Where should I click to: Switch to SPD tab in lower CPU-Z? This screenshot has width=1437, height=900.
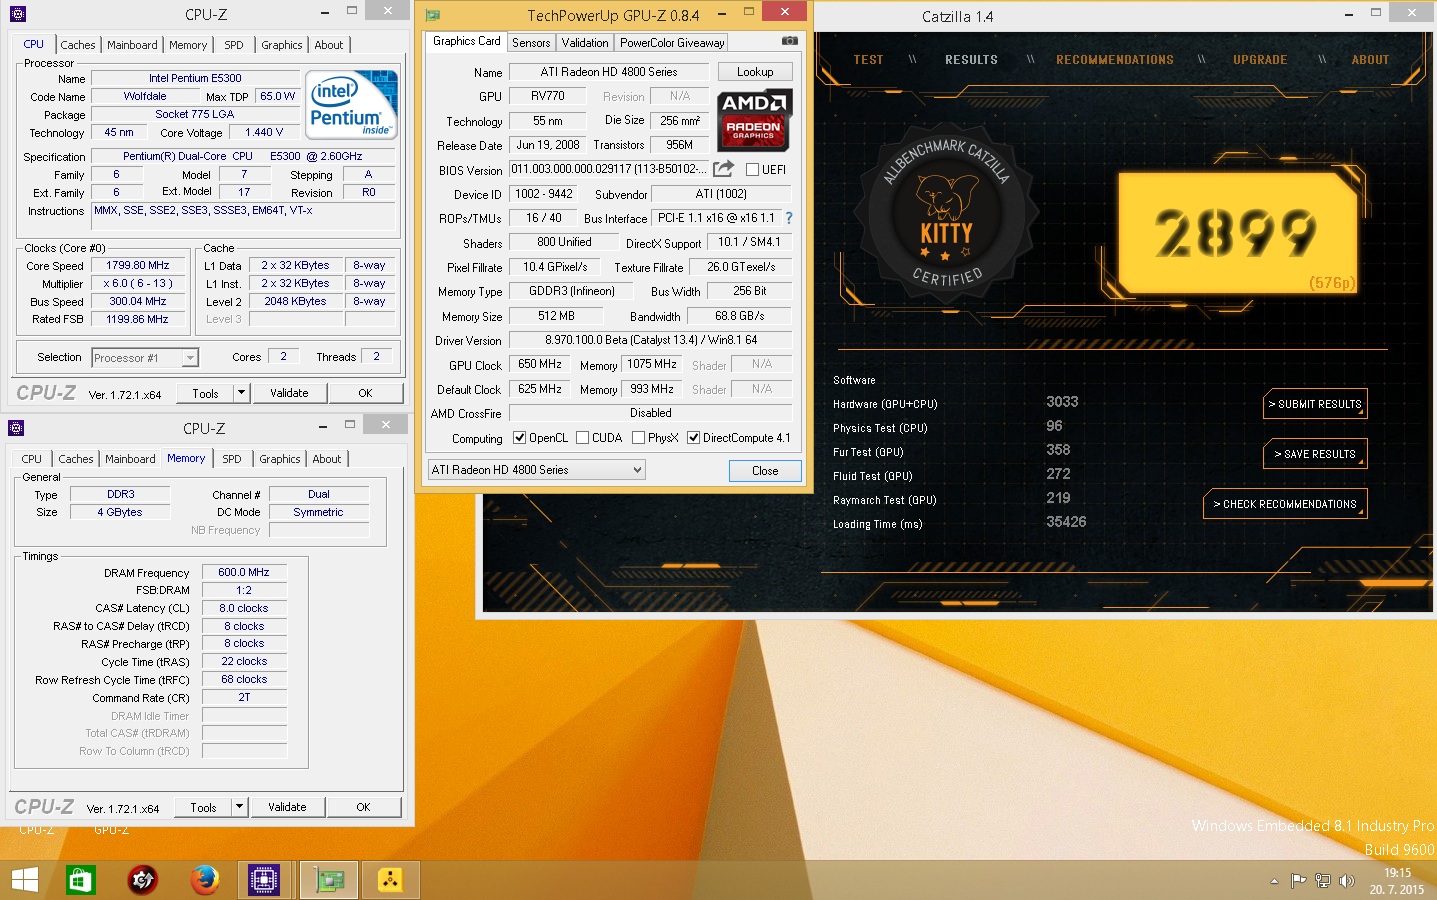coord(232,459)
